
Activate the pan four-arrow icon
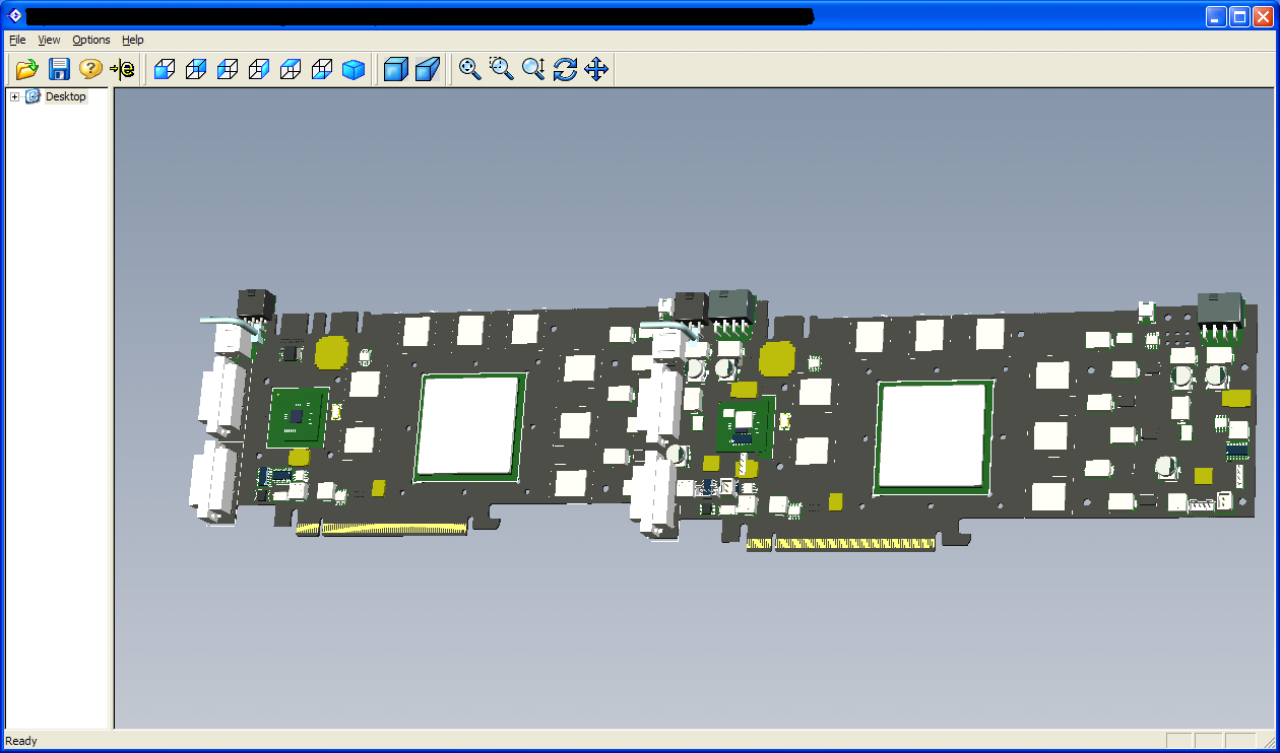coord(596,69)
